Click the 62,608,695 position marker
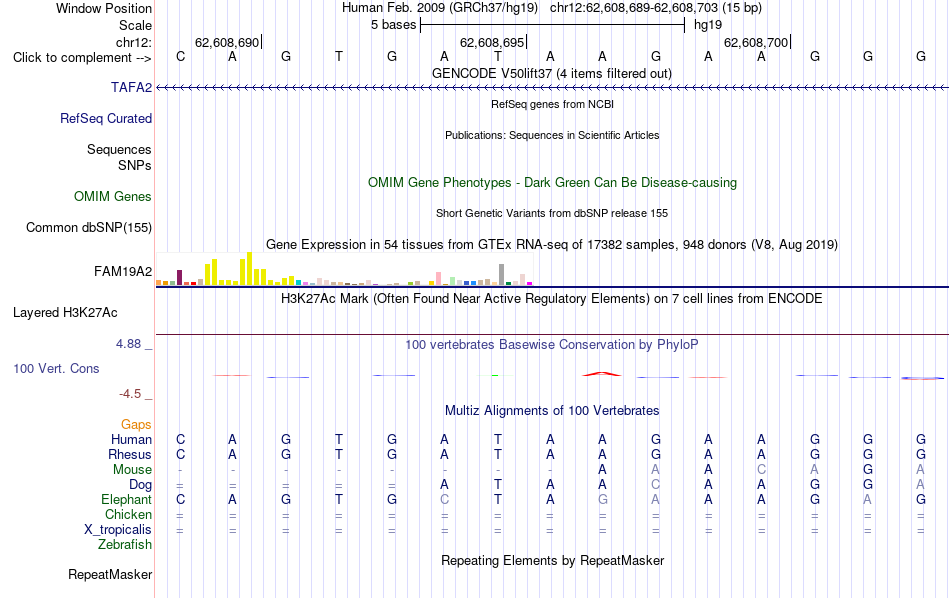Image resolution: width=950 pixels, height=598 pixels. [492, 42]
